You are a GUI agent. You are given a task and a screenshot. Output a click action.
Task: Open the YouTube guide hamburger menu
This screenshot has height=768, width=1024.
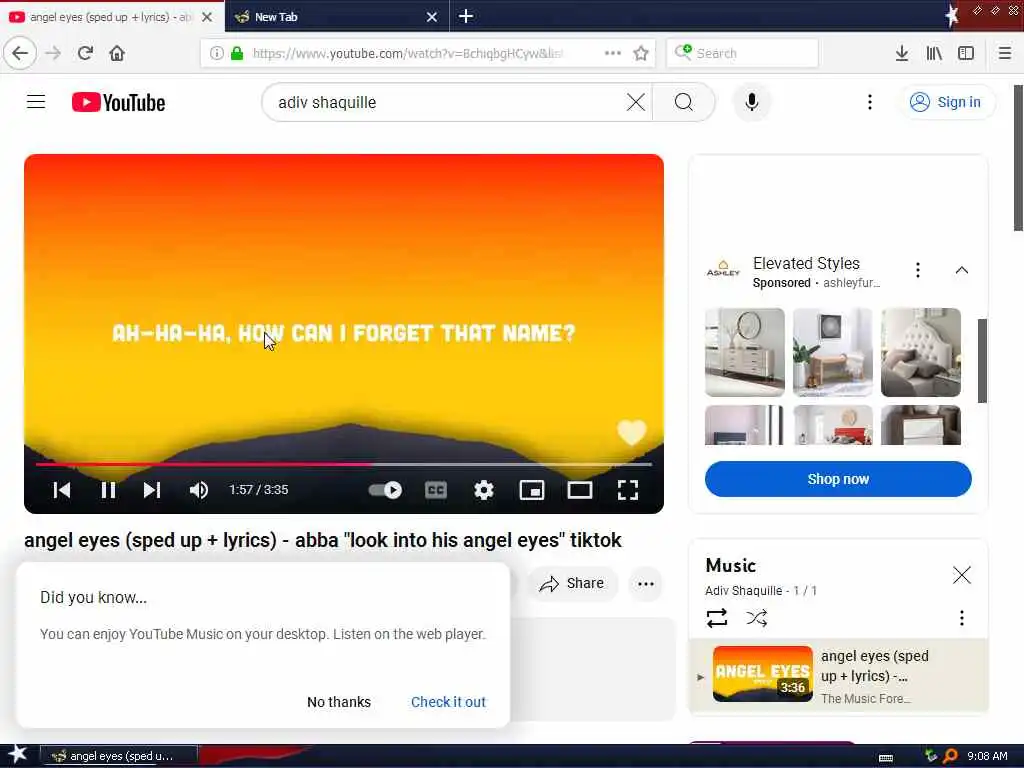point(36,102)
